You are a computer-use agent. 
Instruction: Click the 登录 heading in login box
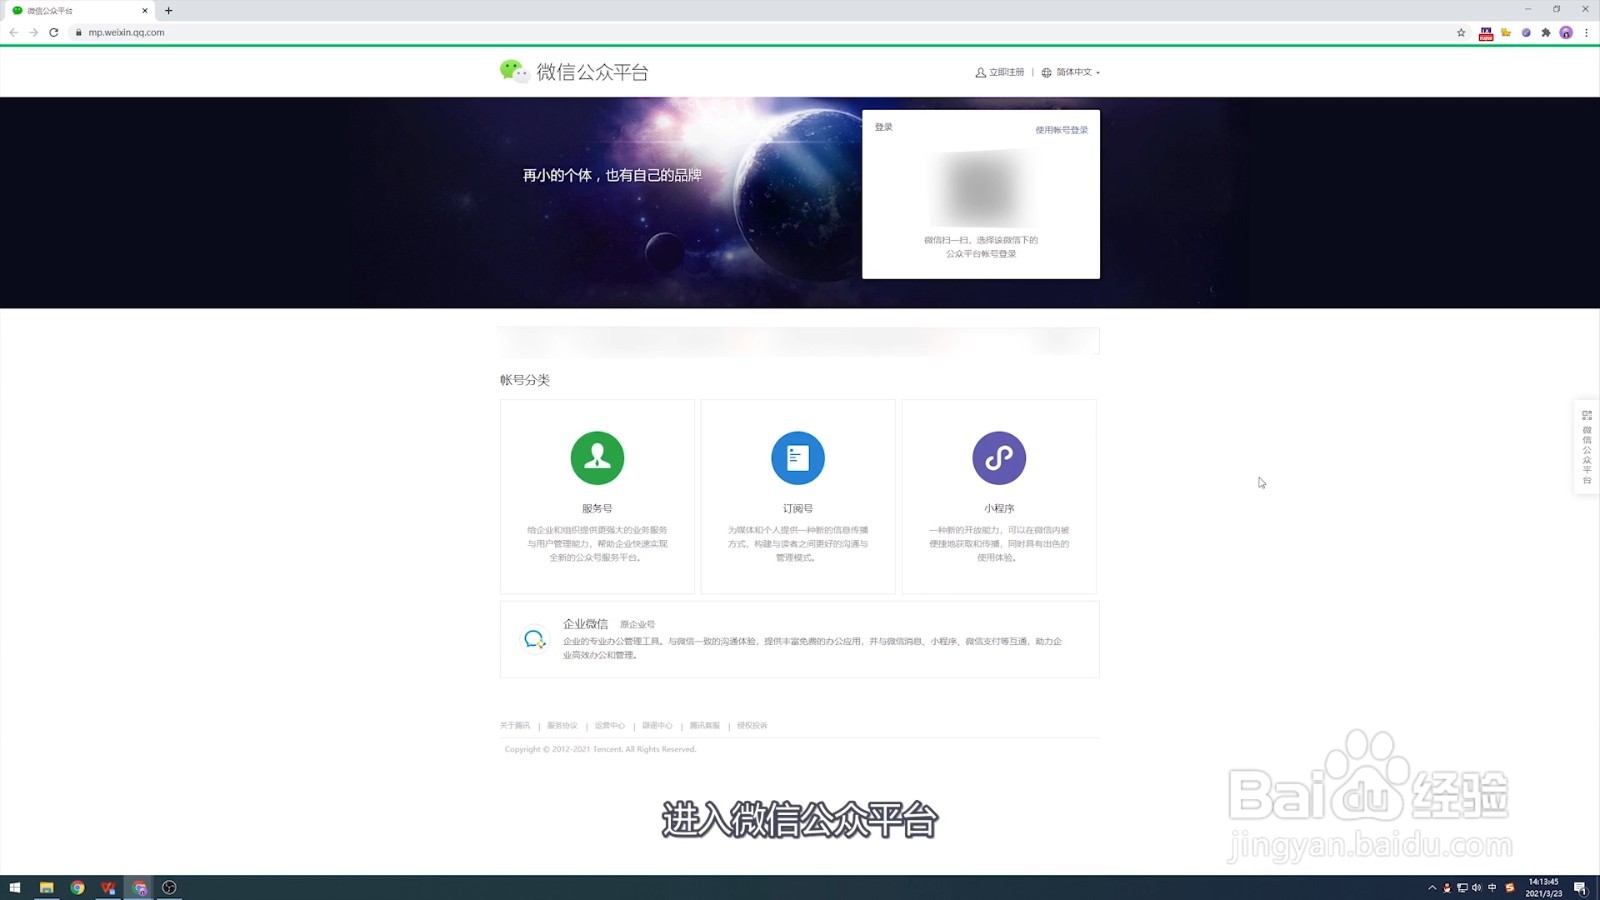point(884,127)
